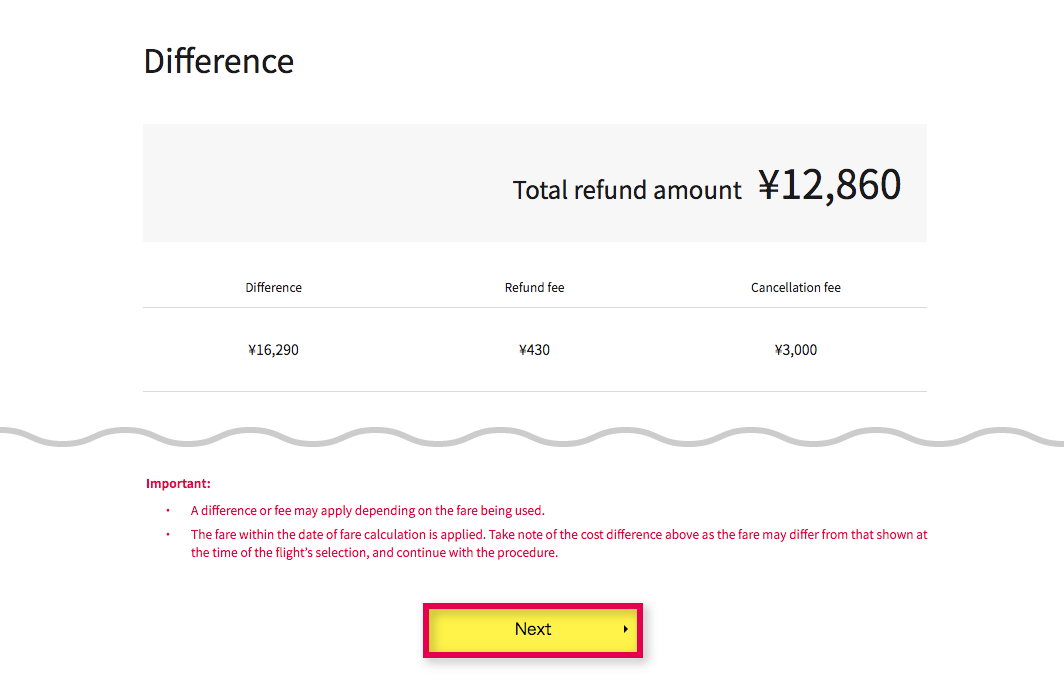Select the ¥3,000 cancellation fee value
Viewport: 1064px width, 687px height.
coord(796,350)
